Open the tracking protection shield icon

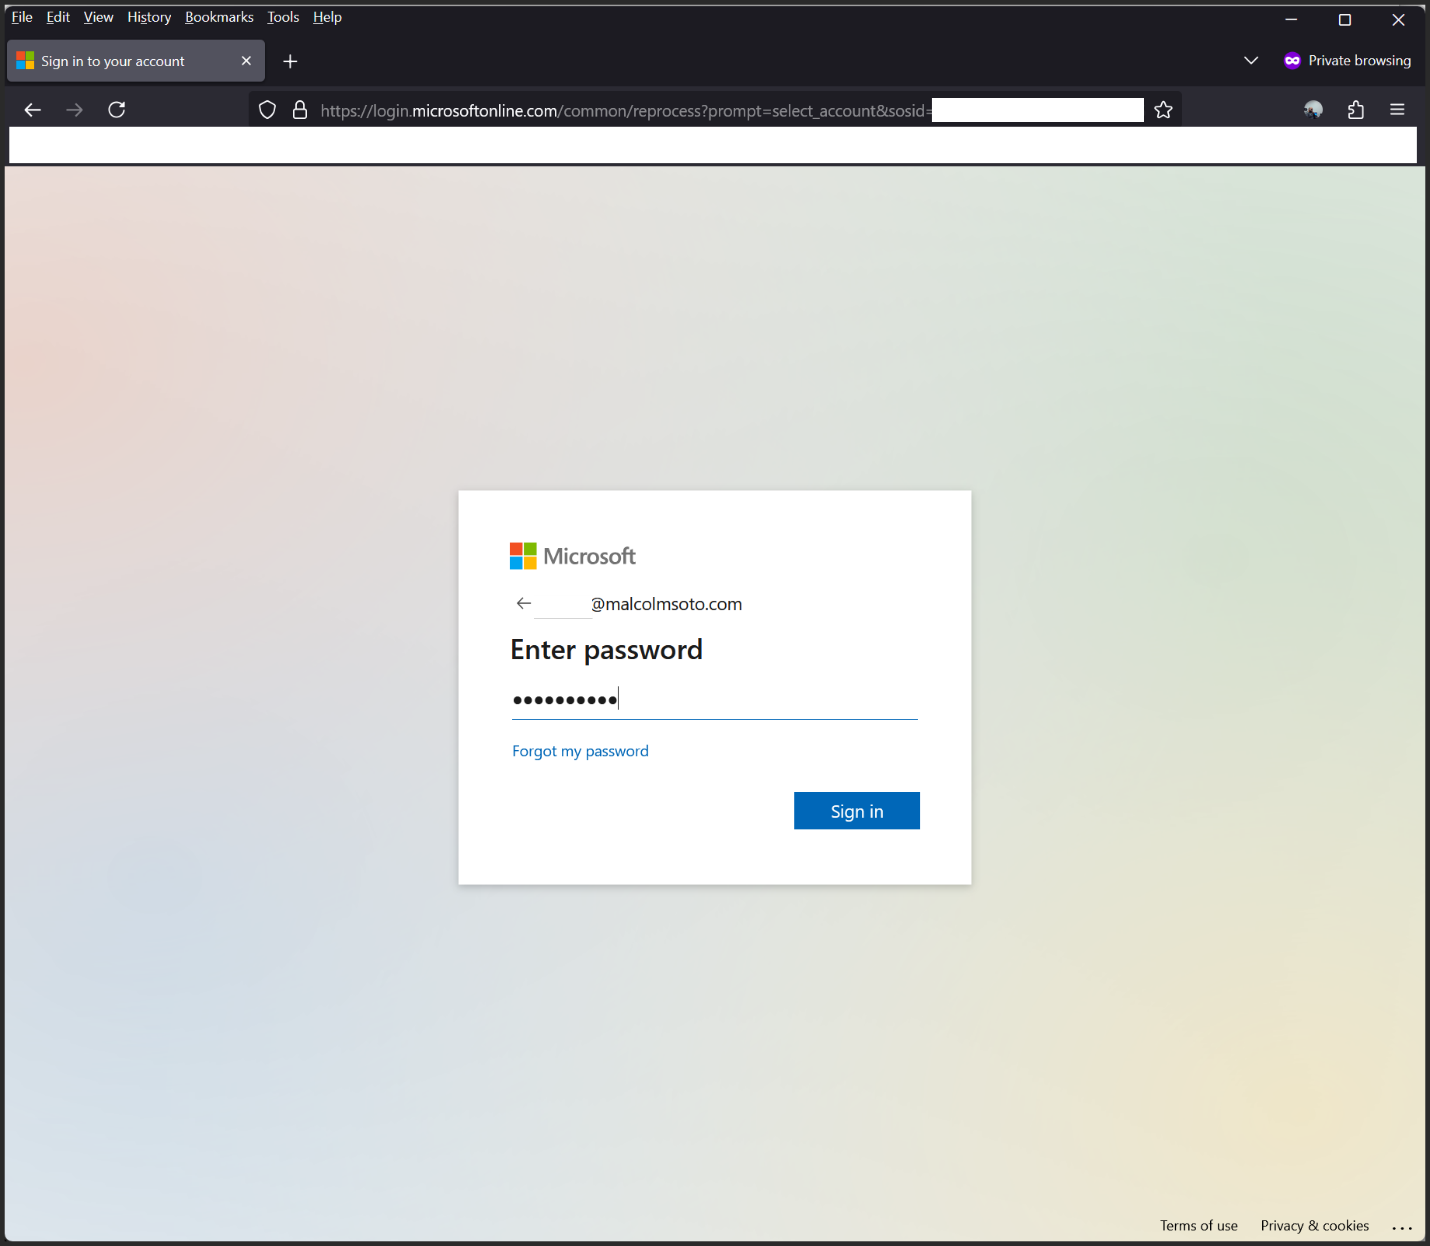point(267,110)
